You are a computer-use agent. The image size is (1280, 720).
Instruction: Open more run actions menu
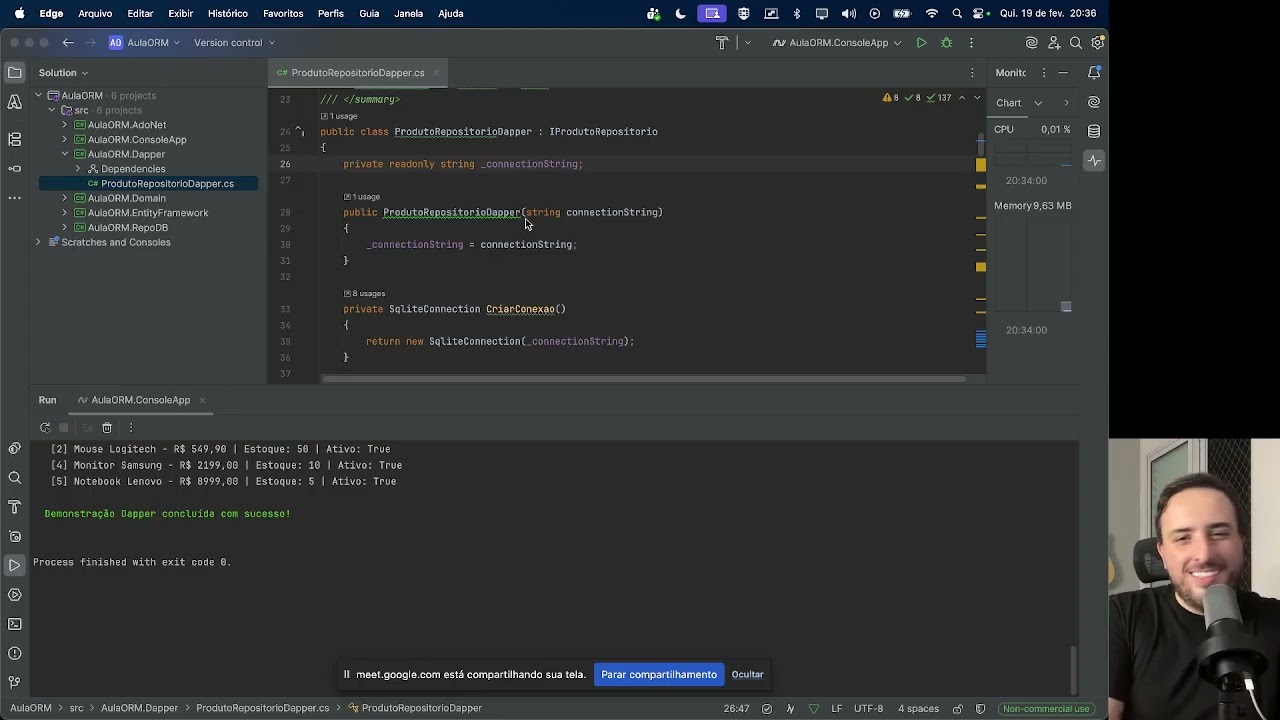[971, 43]
